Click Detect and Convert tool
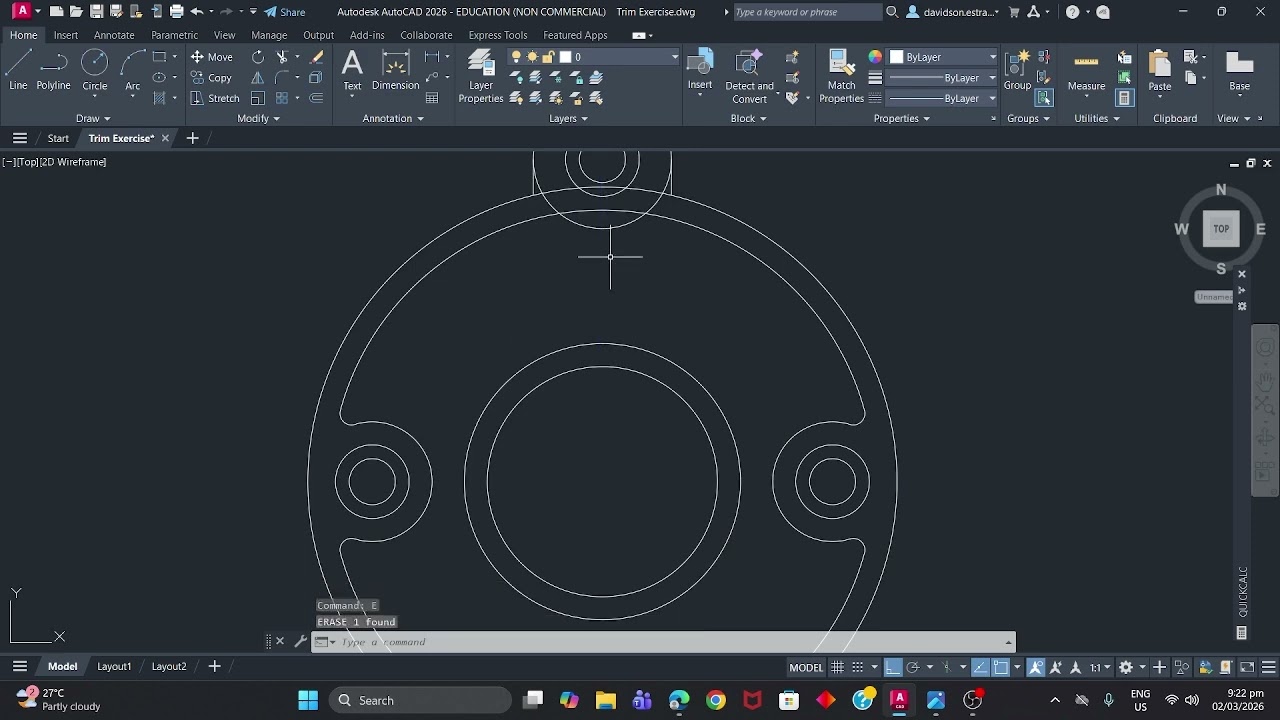The height and width of the screenshot is (720, 1280). click(x=750, y=76)
